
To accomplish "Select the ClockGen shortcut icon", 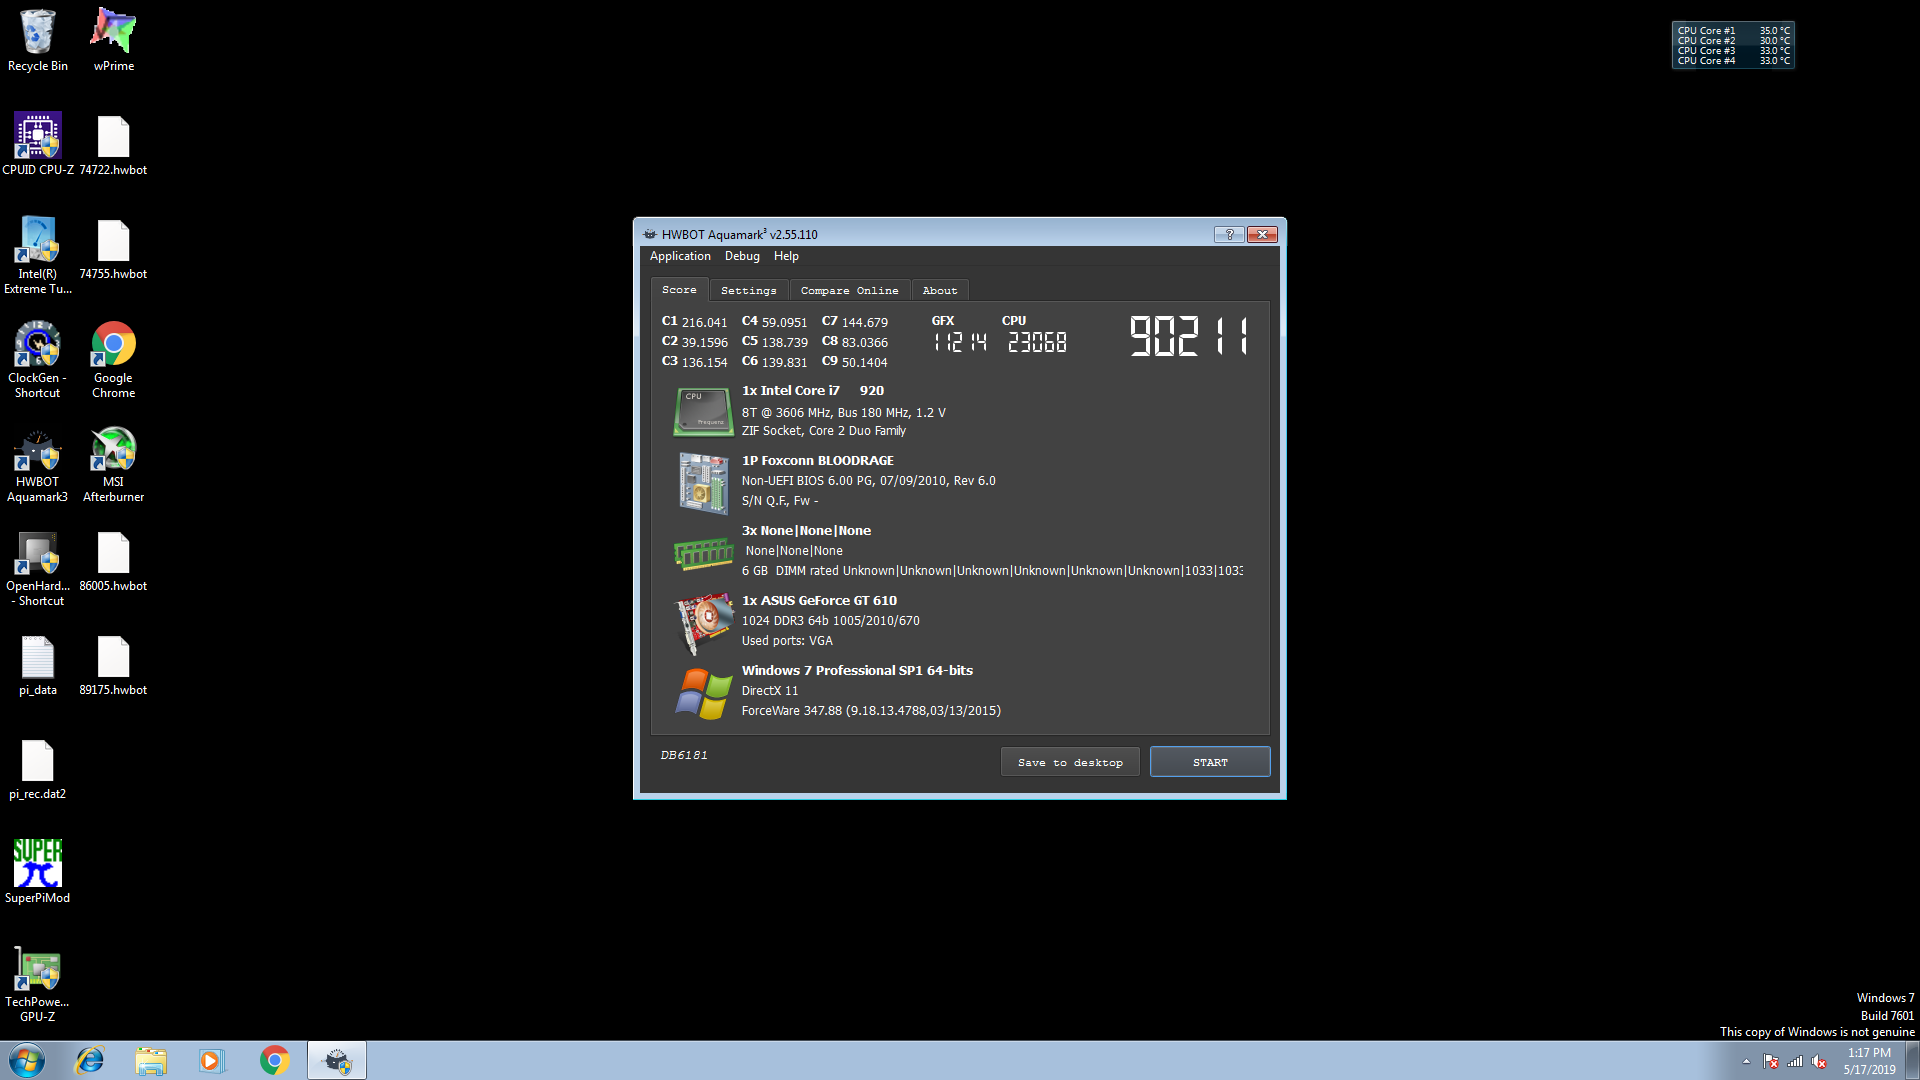I will pyautogui.click(x=38, y=359).
